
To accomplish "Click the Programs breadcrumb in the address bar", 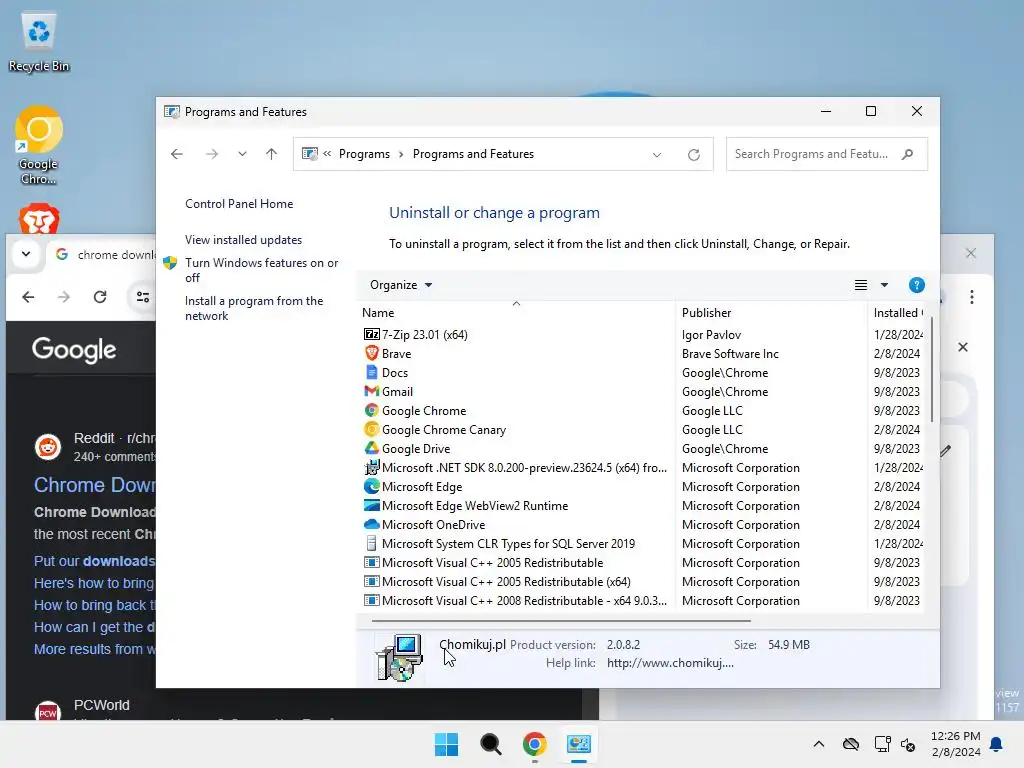I will tap(364, 154).
